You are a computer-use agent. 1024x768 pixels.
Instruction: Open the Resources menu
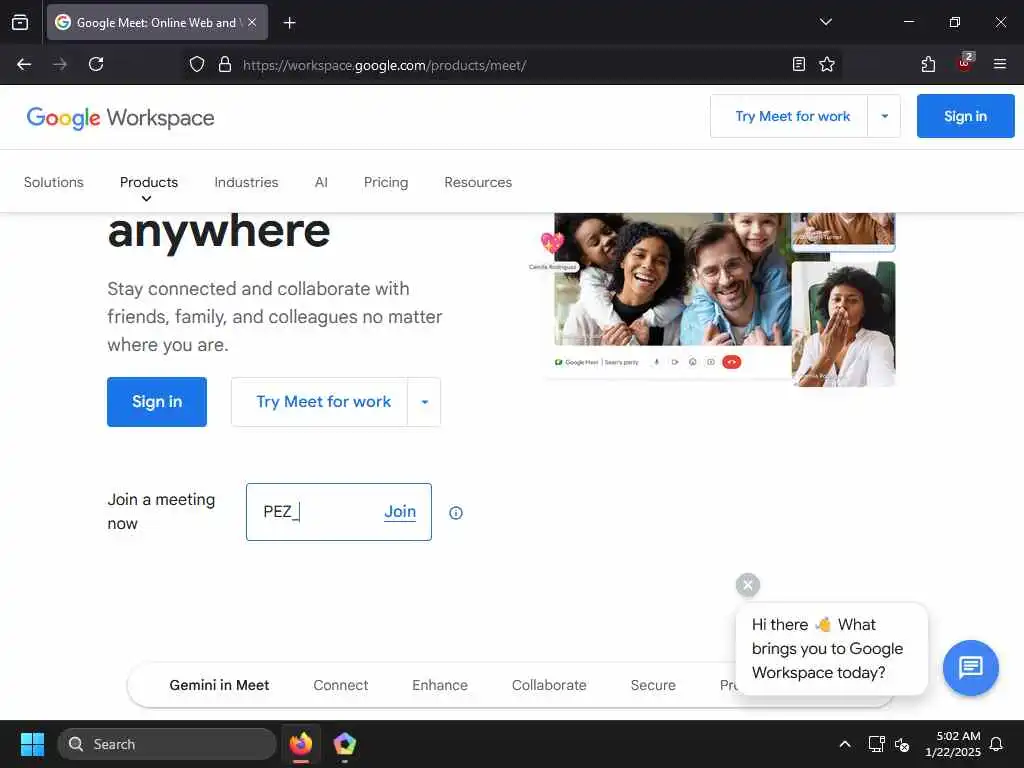[x=478, y=182]
